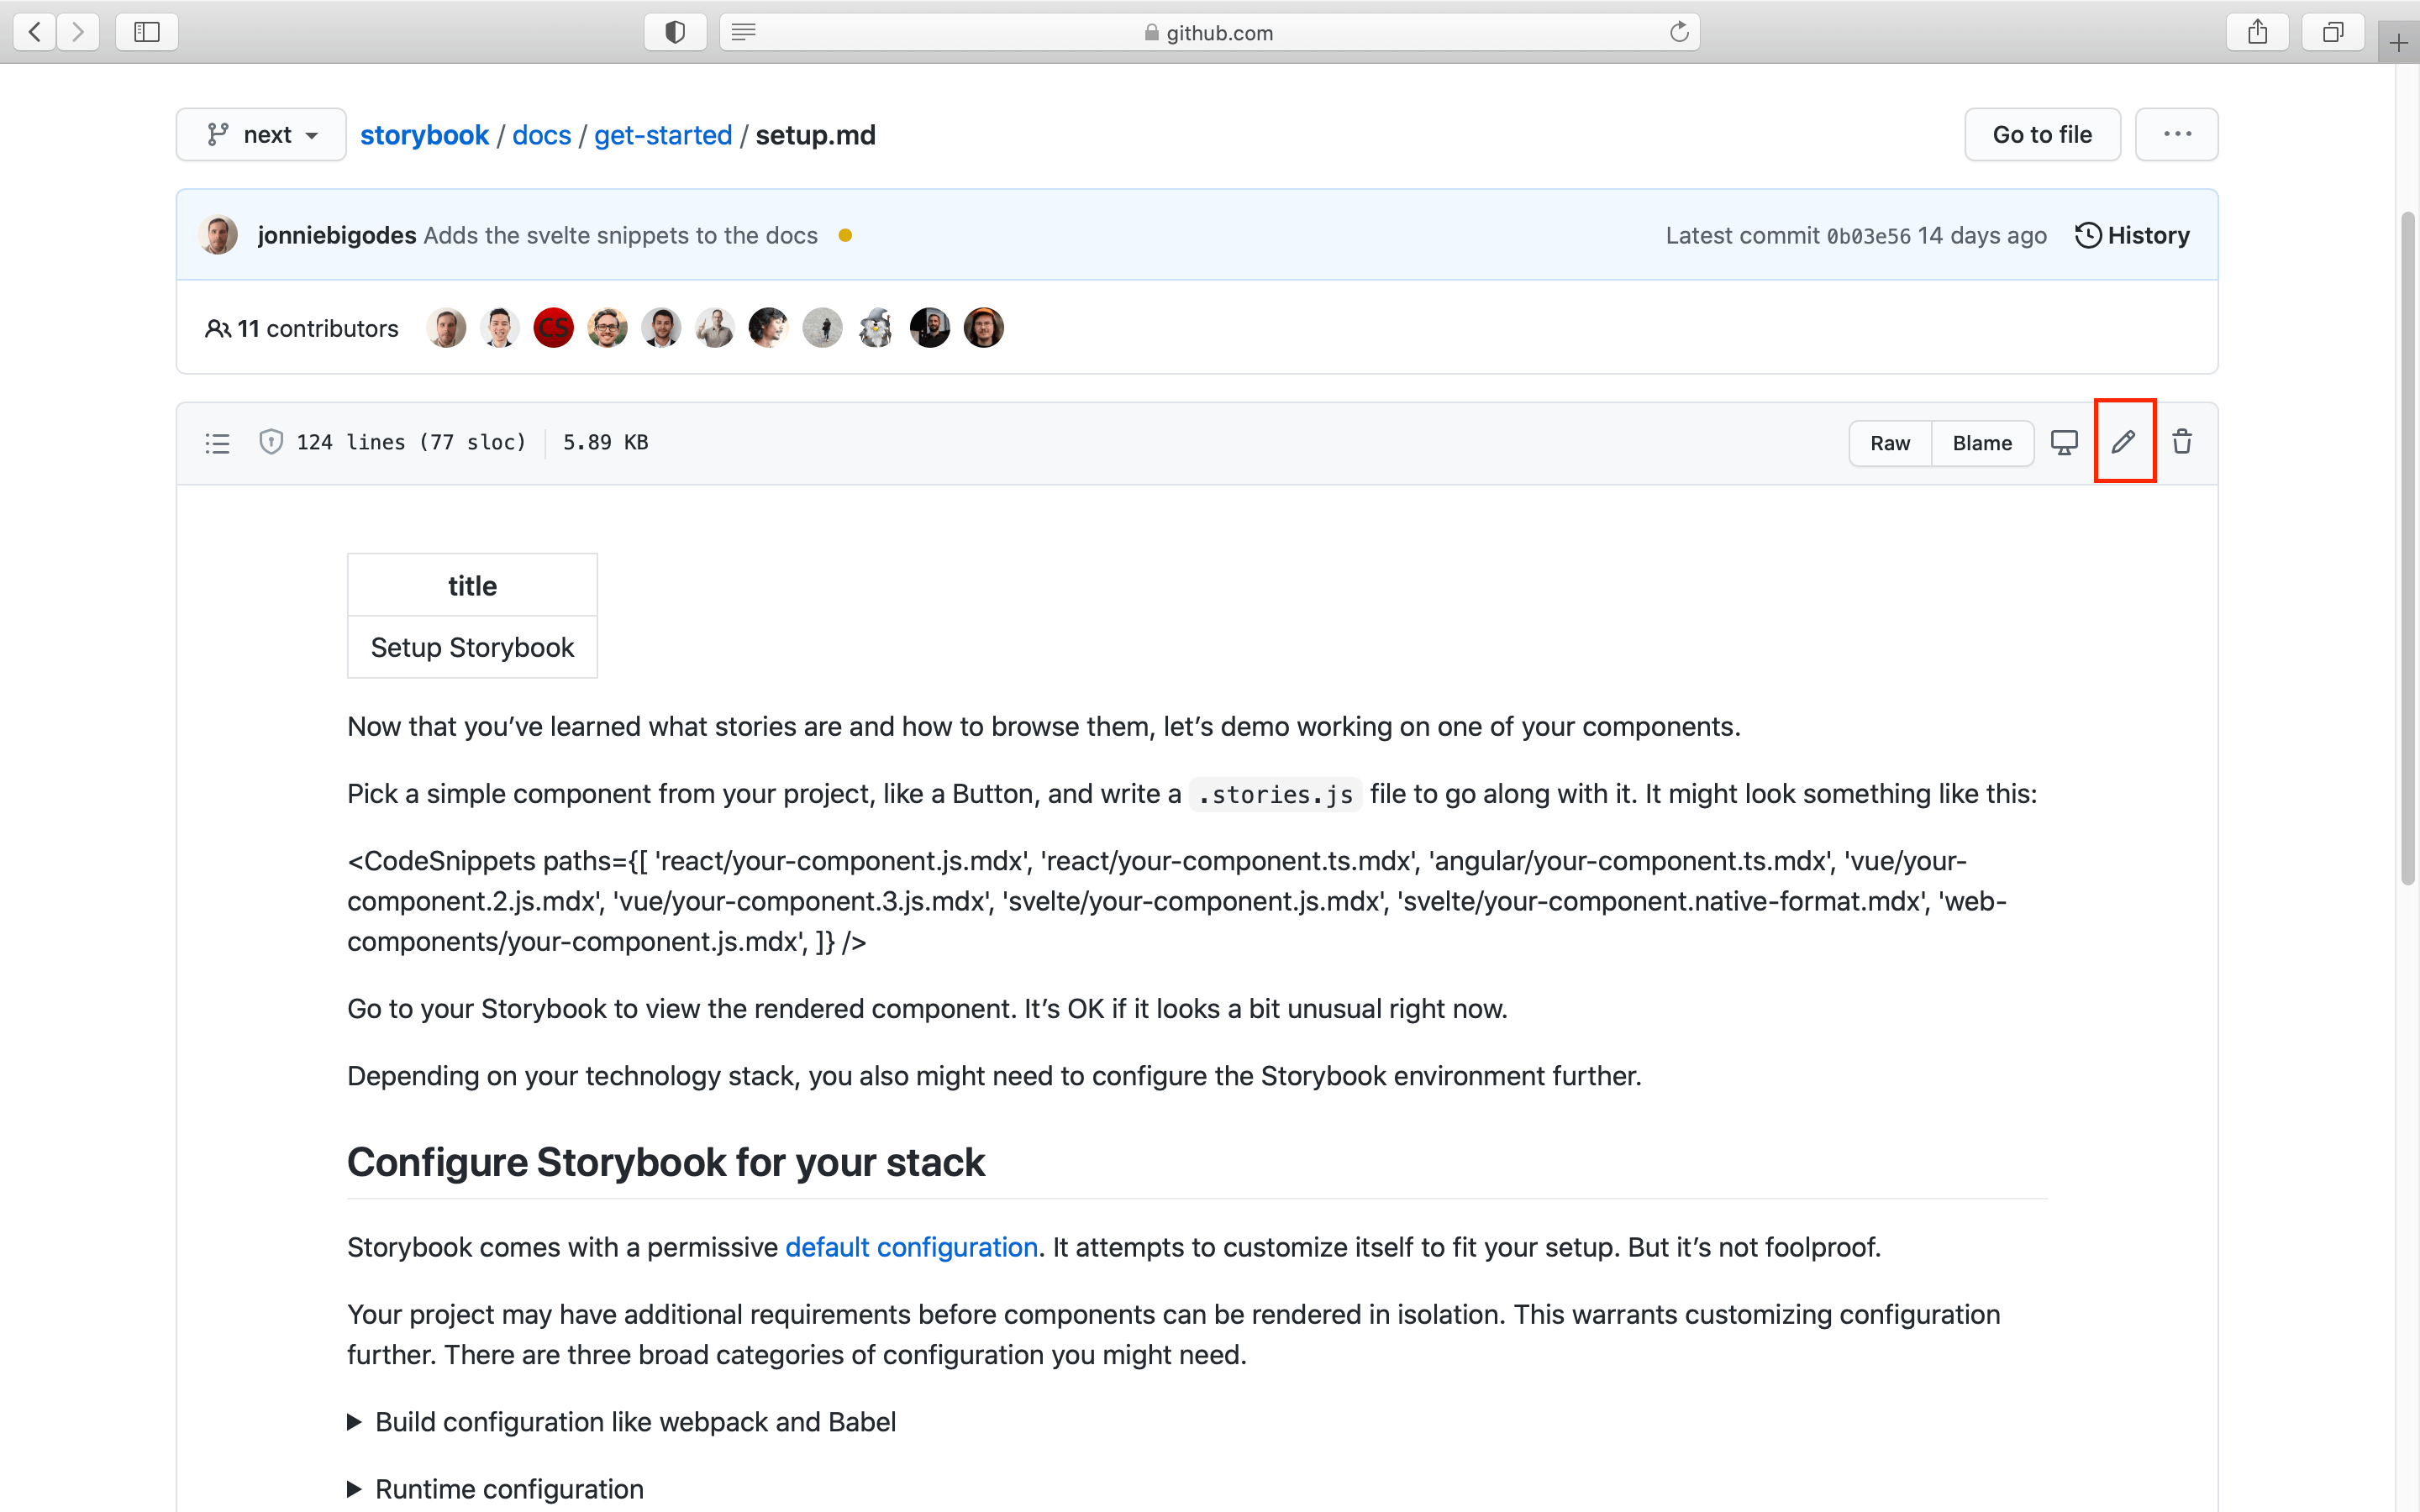Click the .stories.js inline code text
Viewport: 2420px width, 1512px height.
[1276, 794]
